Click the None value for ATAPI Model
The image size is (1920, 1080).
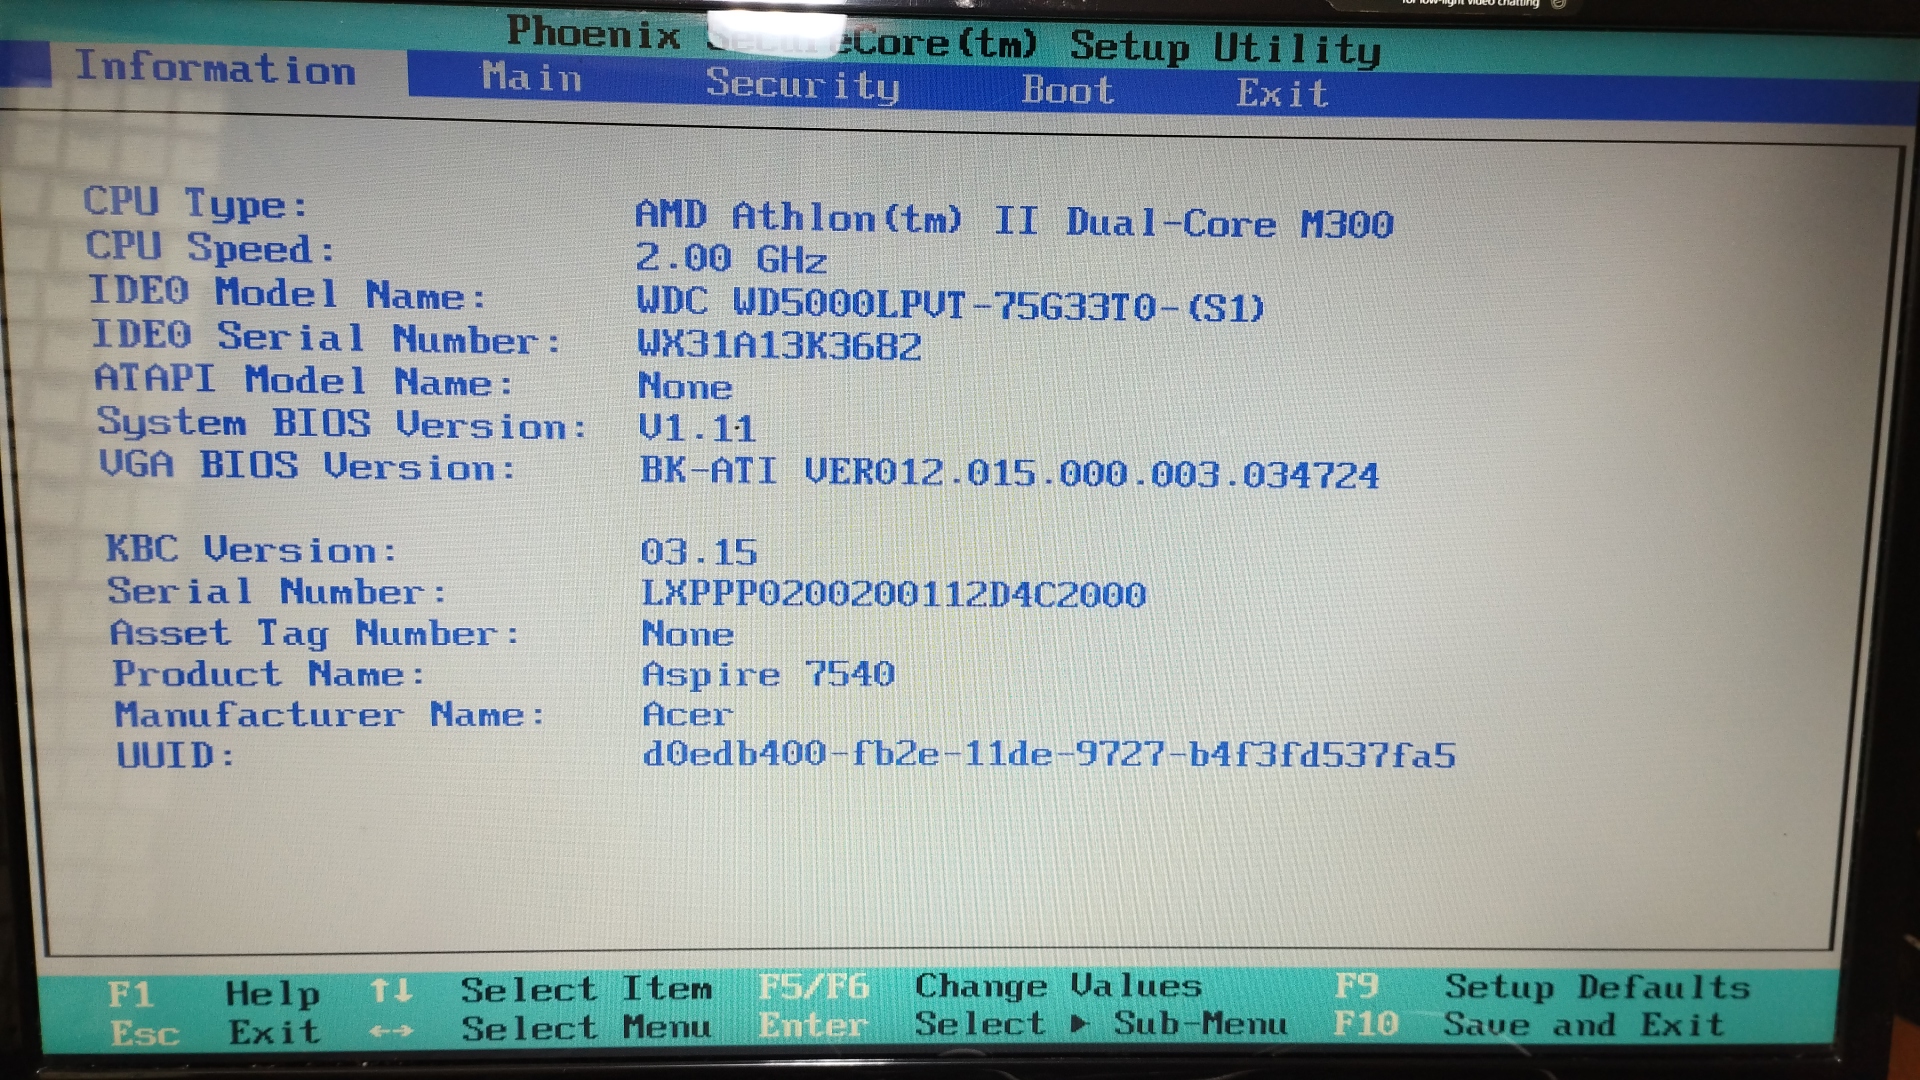click(x=685, y=386)
